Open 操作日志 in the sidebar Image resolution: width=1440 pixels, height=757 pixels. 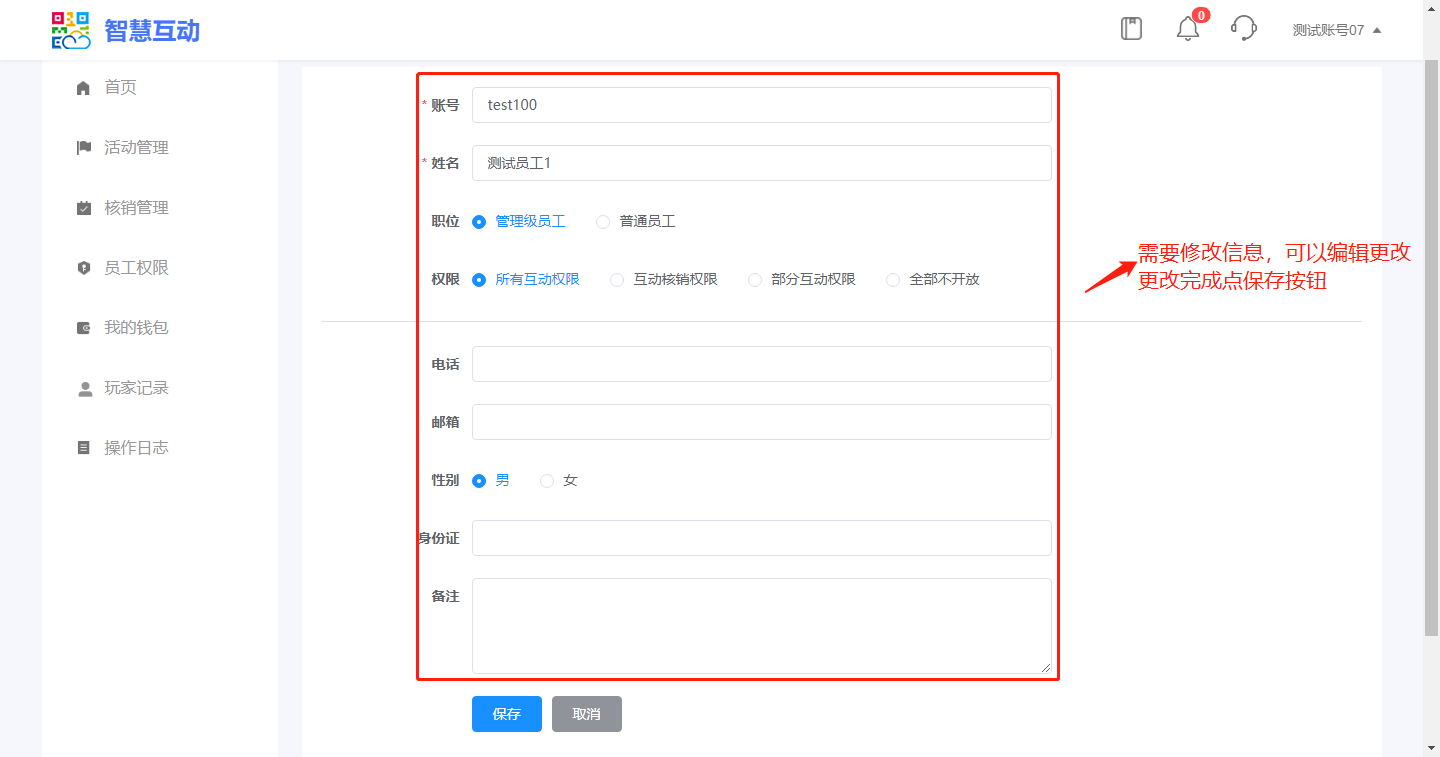pos(136,448)
